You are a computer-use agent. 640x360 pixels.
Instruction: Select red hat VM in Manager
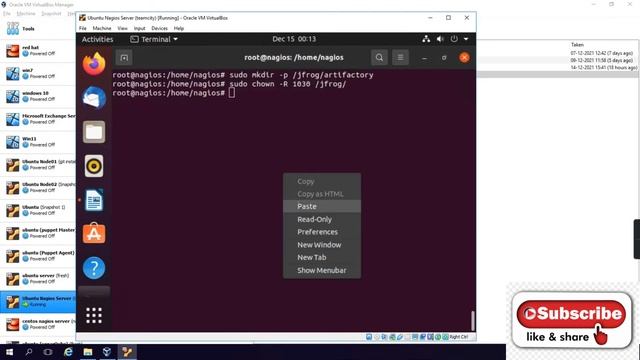point(38,51)
